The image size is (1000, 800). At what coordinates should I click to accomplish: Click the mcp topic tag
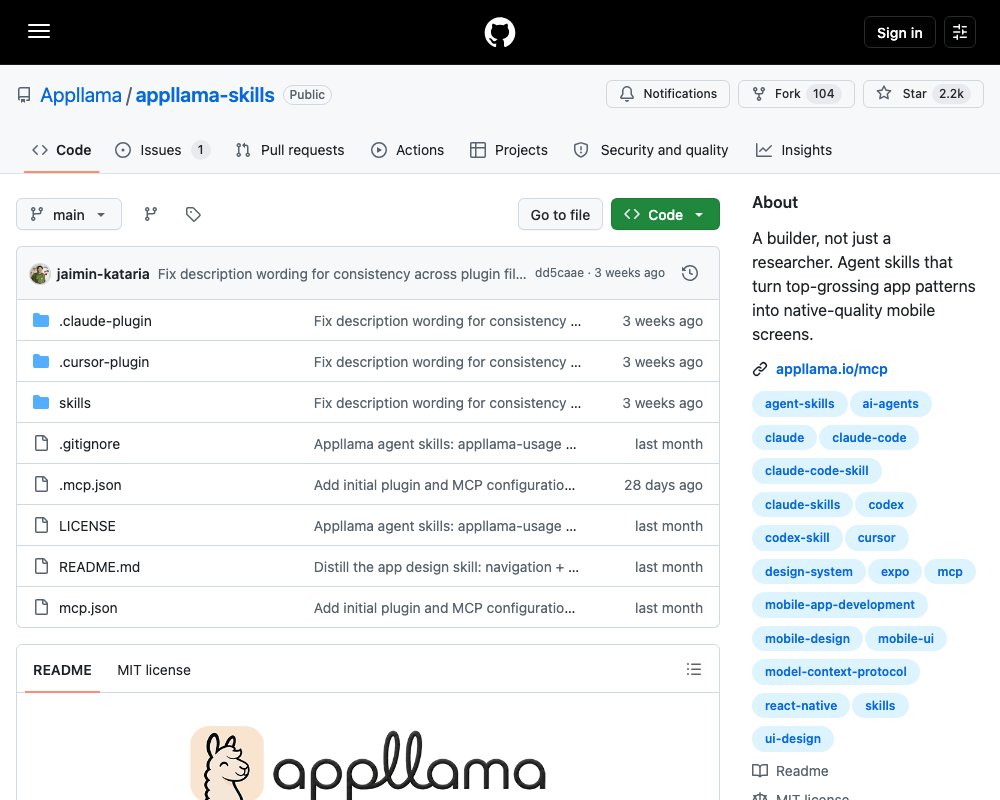tap(950, 572)
